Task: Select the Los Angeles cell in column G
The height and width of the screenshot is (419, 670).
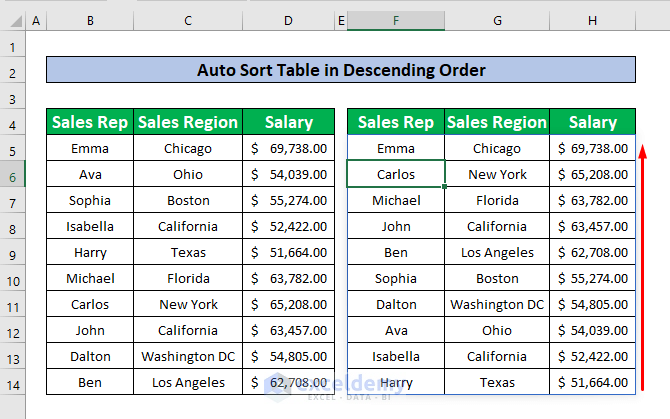Action: point(497,252)
